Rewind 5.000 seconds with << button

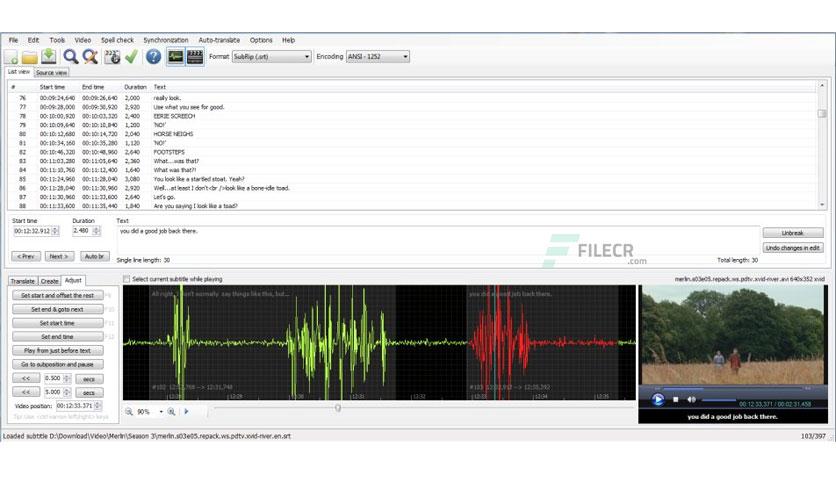tap(26, 392)
